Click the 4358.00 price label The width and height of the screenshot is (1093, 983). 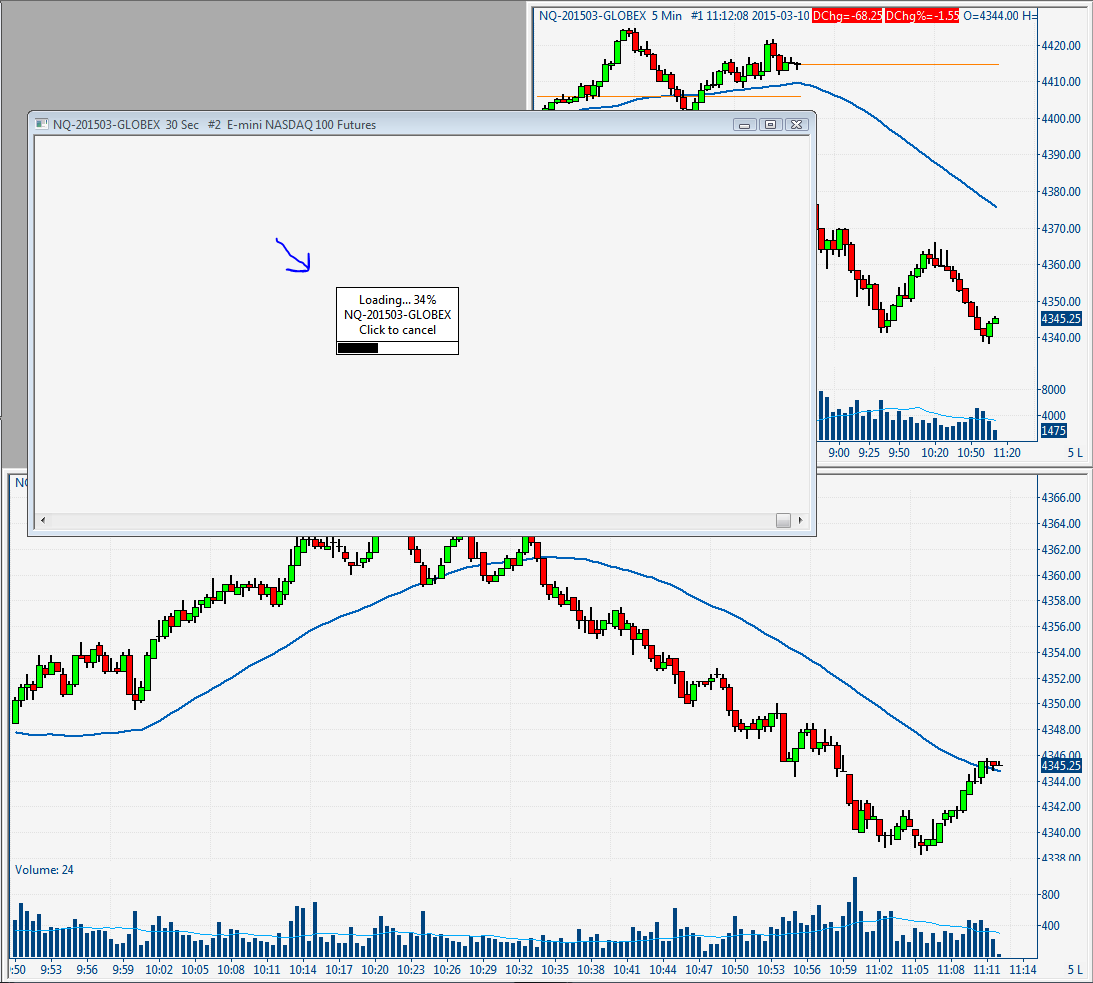click(x=1061, y=601)
